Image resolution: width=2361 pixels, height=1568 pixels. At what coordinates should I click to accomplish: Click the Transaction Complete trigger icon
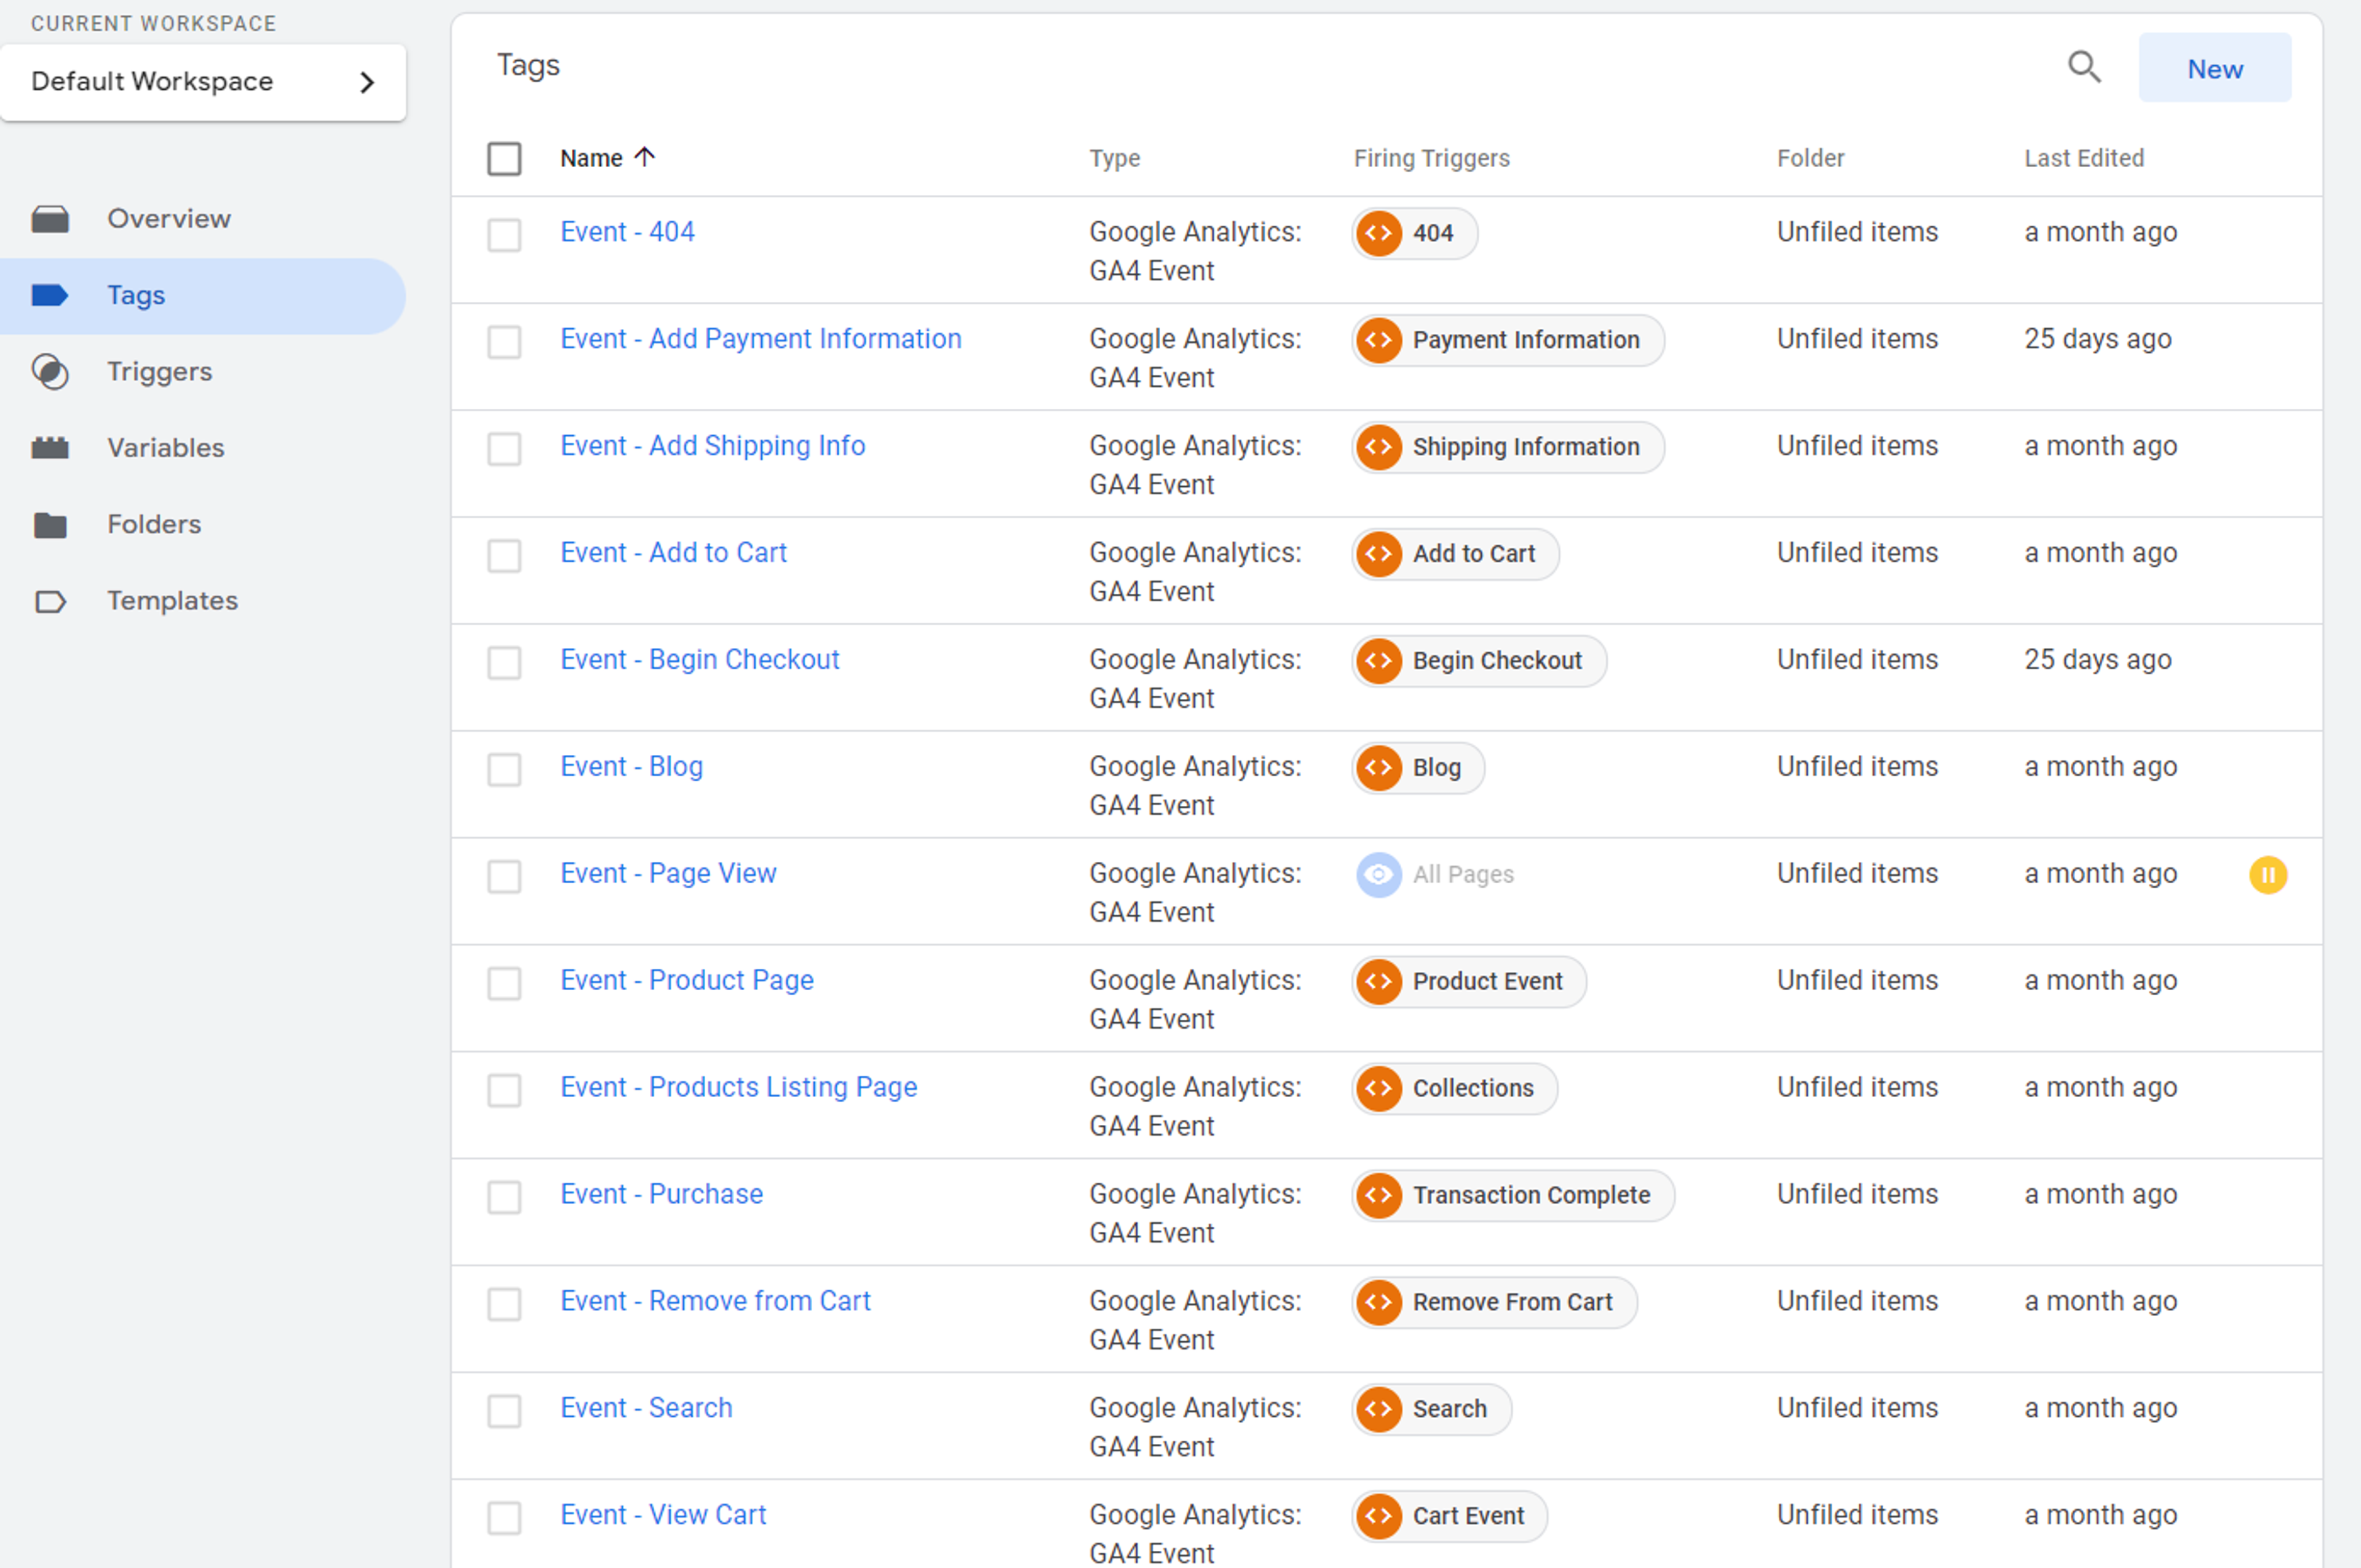(1379, 1197)
